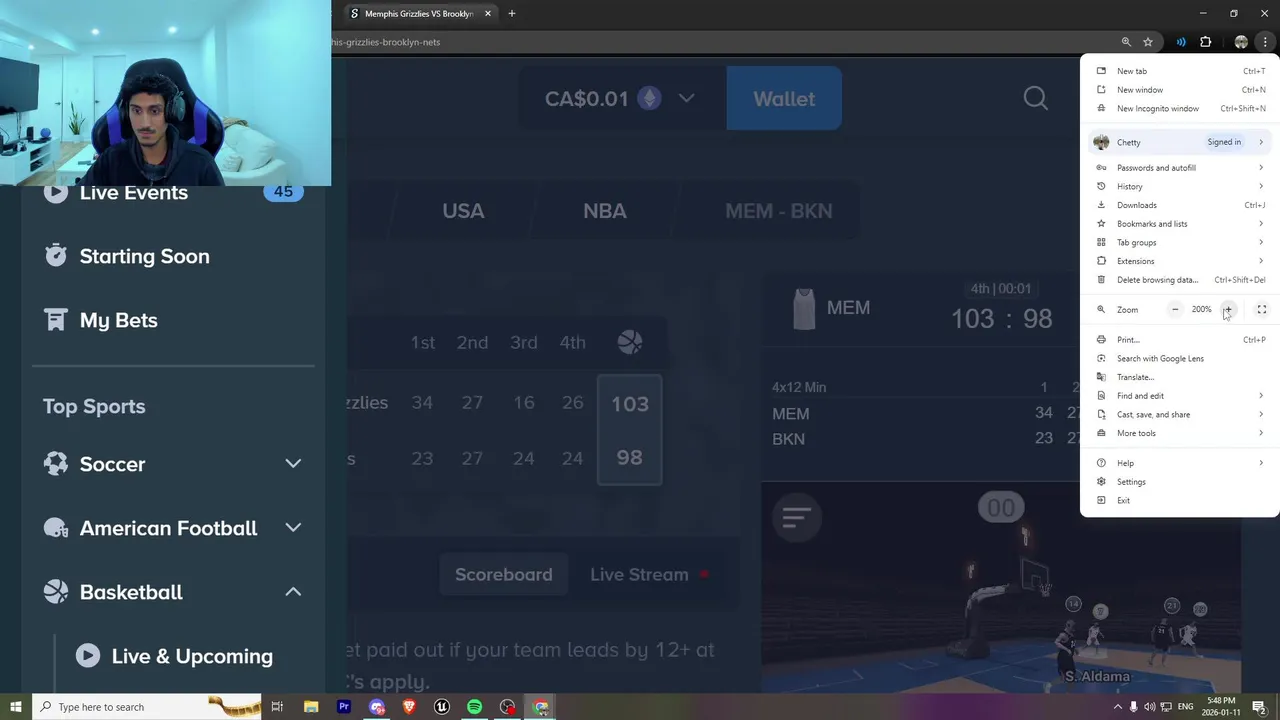The image size is (1280, 720).
Task: Open Brave browser from taskbar
Action: click(409, 707)
